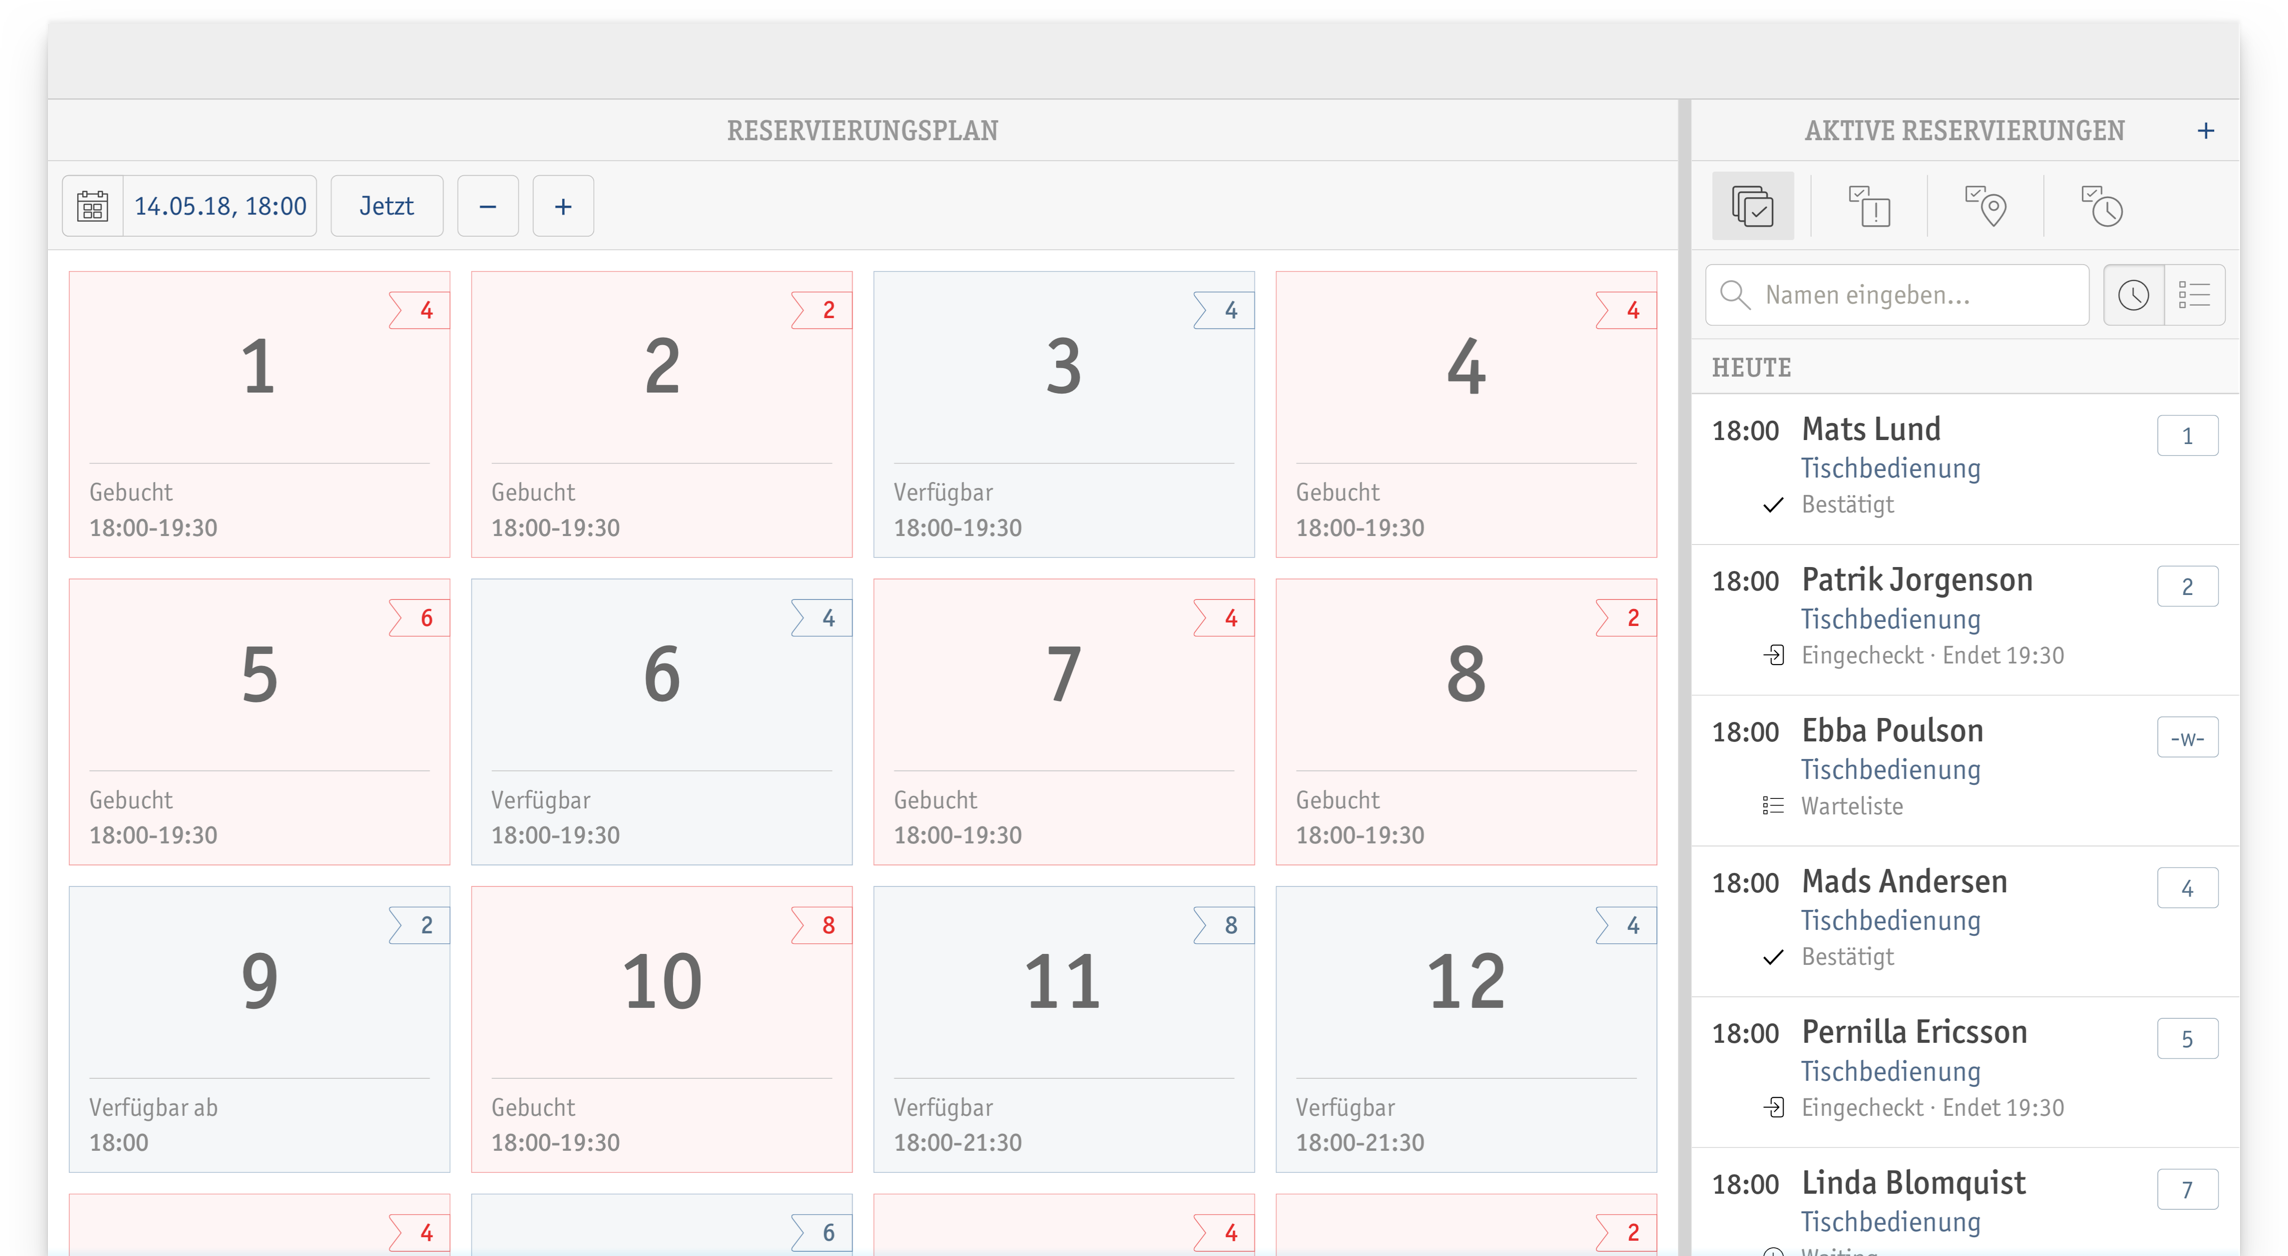Image resolution: width=2288 pixels, height=1256 pixels.
Task: Open date field 14.05.18, 18:00
Action: pyautogui.click(x=220, y=207)
